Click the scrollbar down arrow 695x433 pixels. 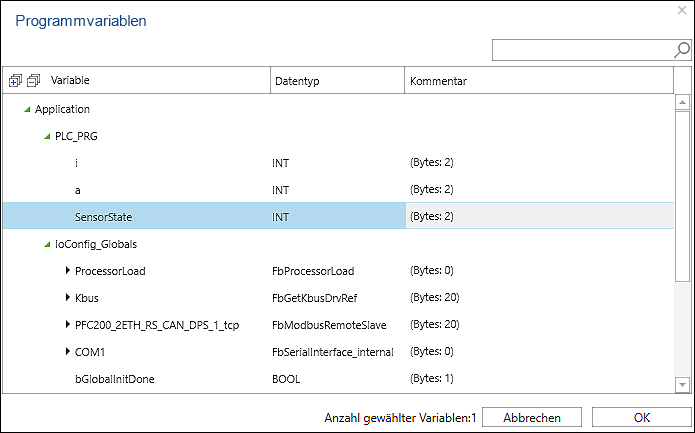[682, 385]
